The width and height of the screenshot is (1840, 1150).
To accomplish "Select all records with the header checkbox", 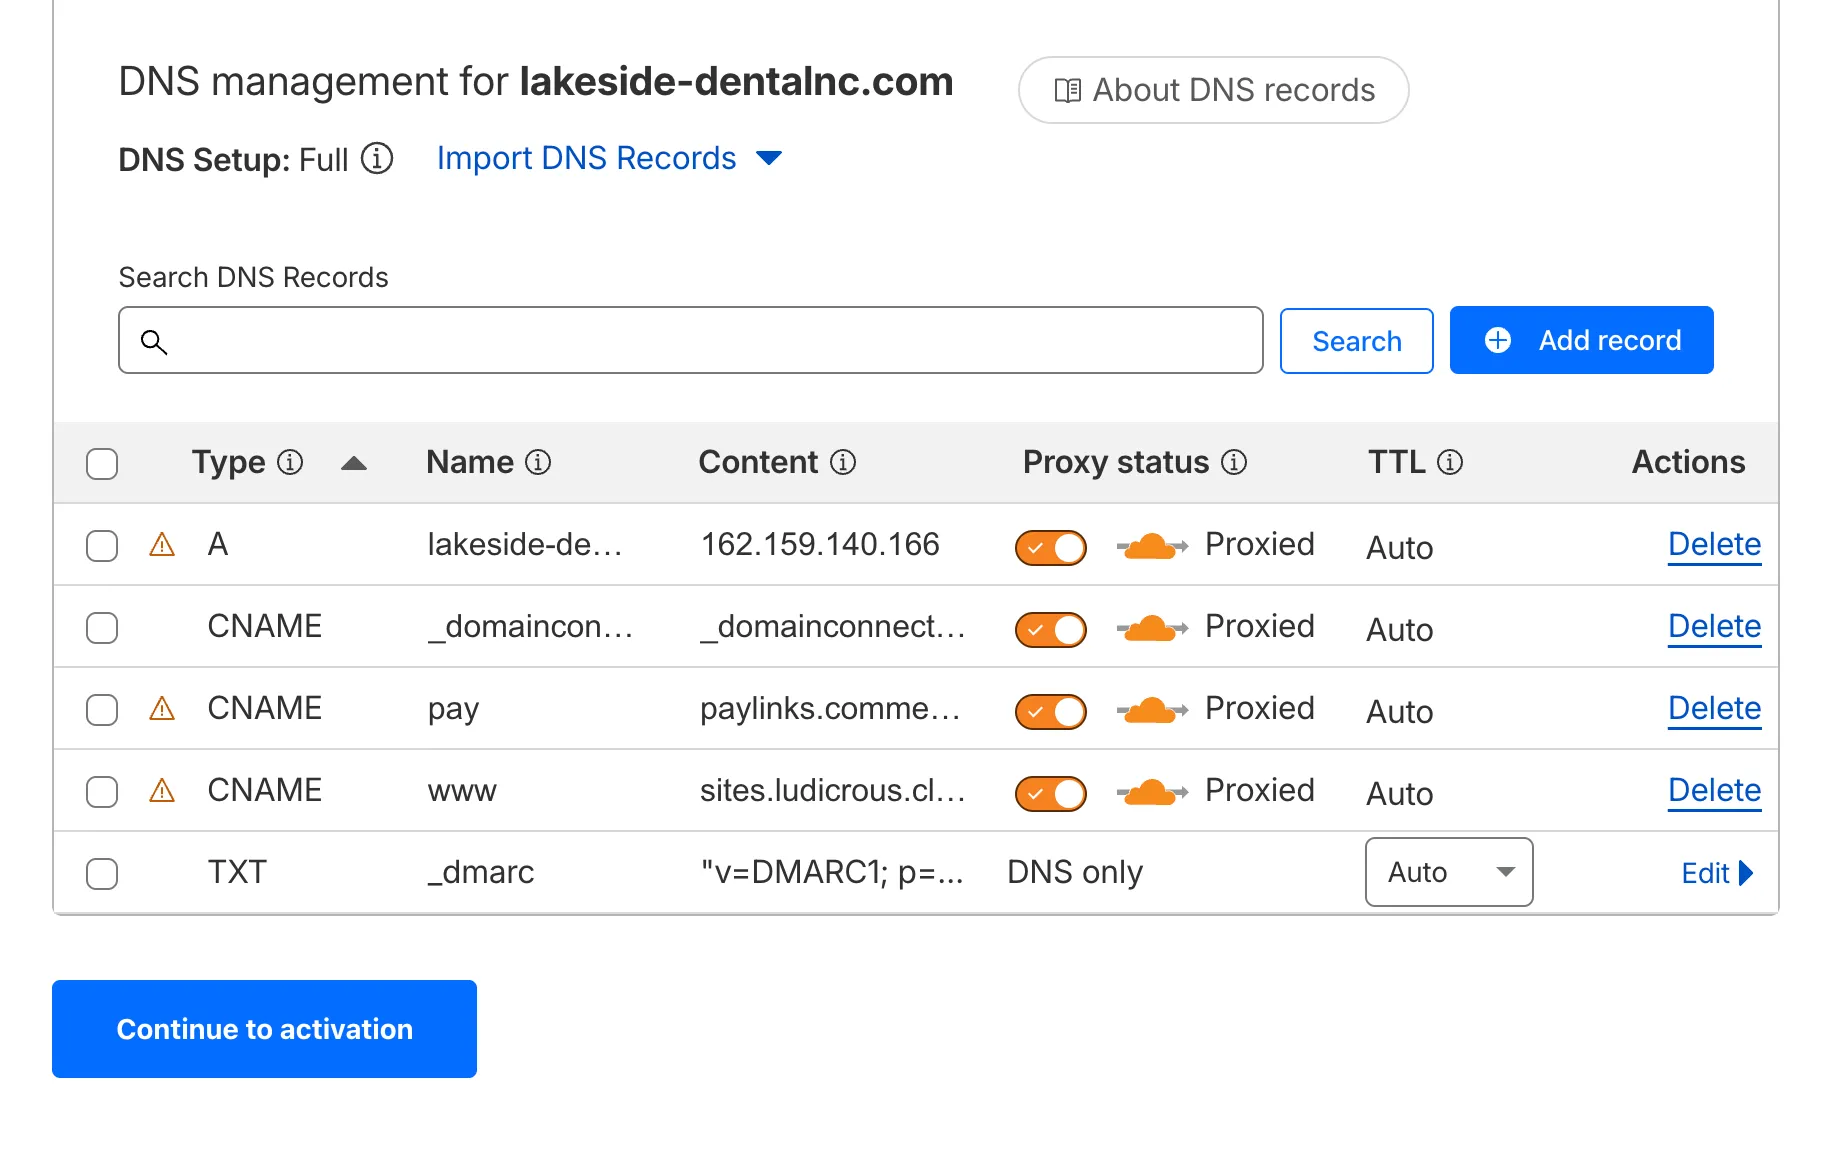I will 101,463.
